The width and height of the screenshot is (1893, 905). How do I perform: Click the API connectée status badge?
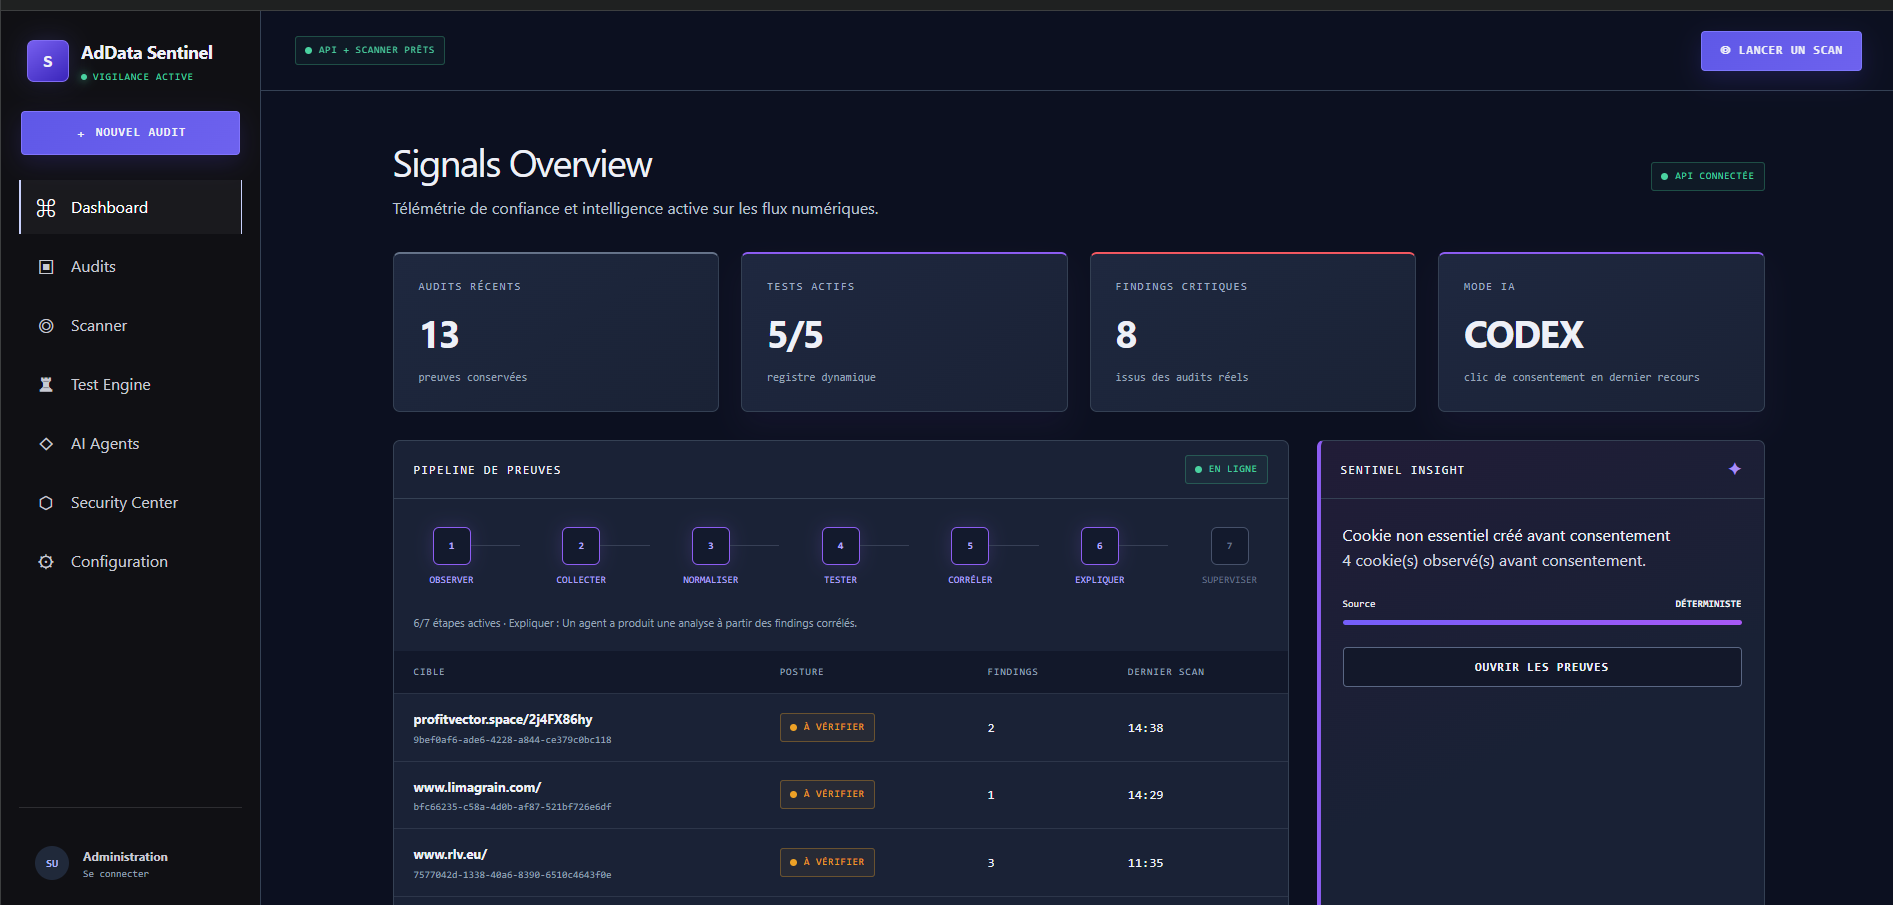(1707, 176)
